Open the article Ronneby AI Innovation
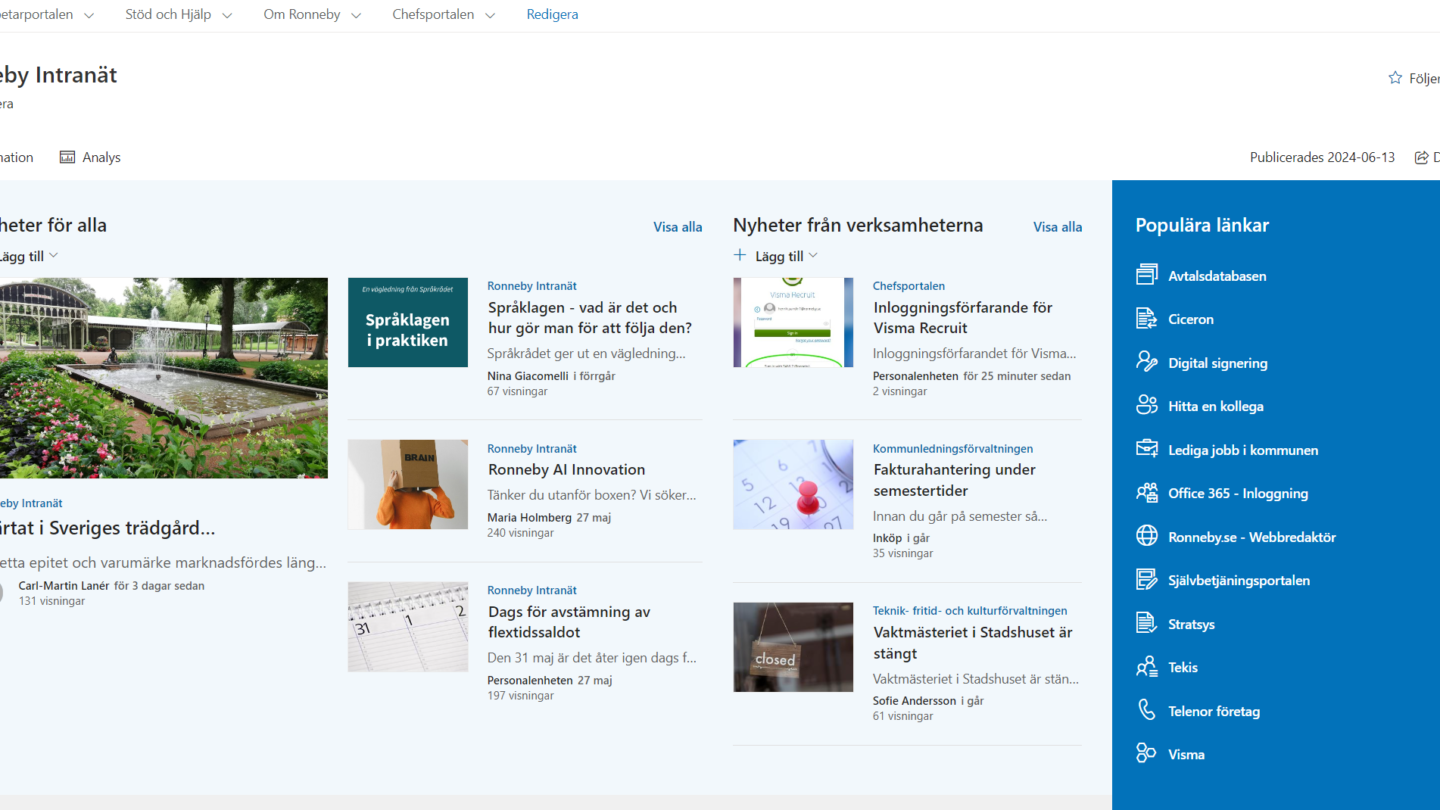The width and height of the screenshot is (1440, 810). pyautogui.click(x=566, y=470)
